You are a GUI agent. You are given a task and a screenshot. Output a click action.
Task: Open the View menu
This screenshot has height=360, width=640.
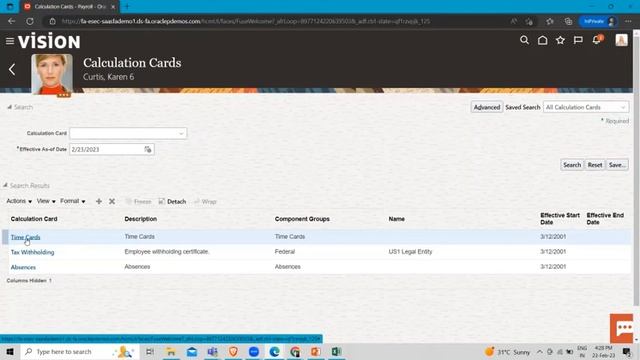46,201
